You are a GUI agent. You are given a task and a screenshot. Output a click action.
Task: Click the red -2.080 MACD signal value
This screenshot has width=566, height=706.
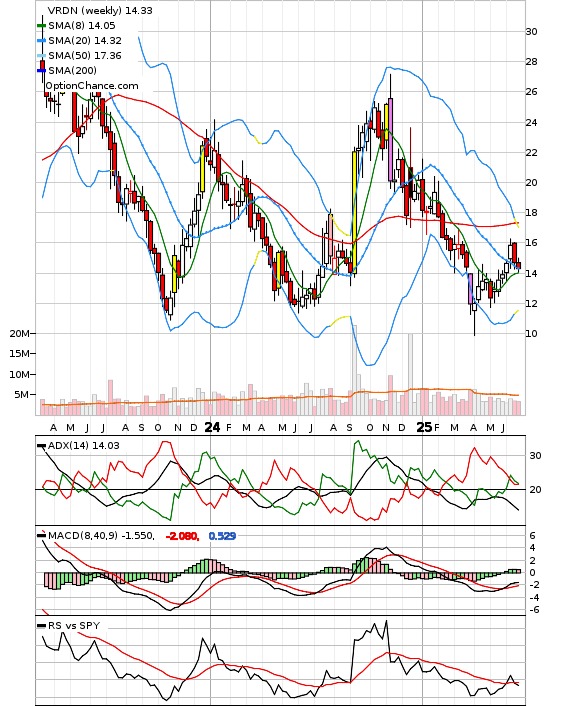(182, 536)
